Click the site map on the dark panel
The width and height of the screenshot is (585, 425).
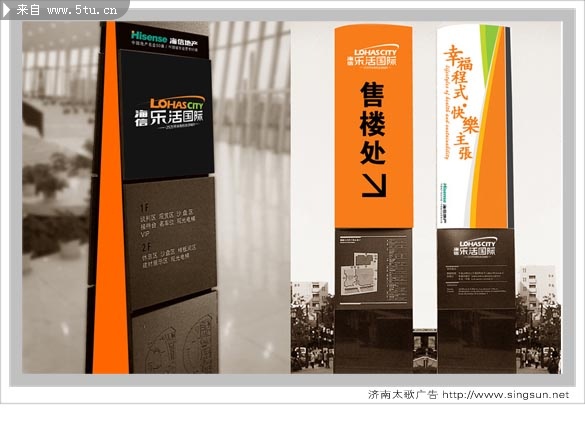[x=360, y=274]
